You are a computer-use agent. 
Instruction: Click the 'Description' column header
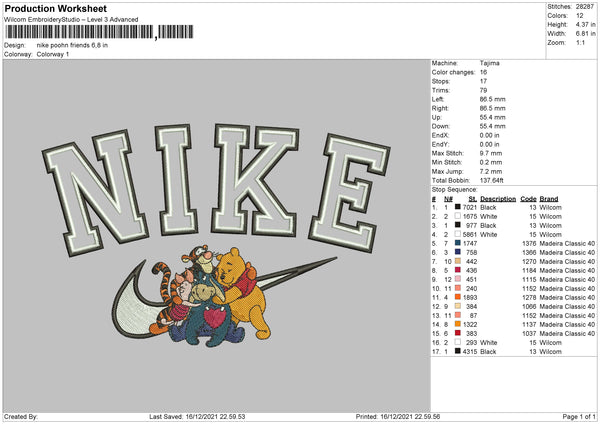coord(498,199)
